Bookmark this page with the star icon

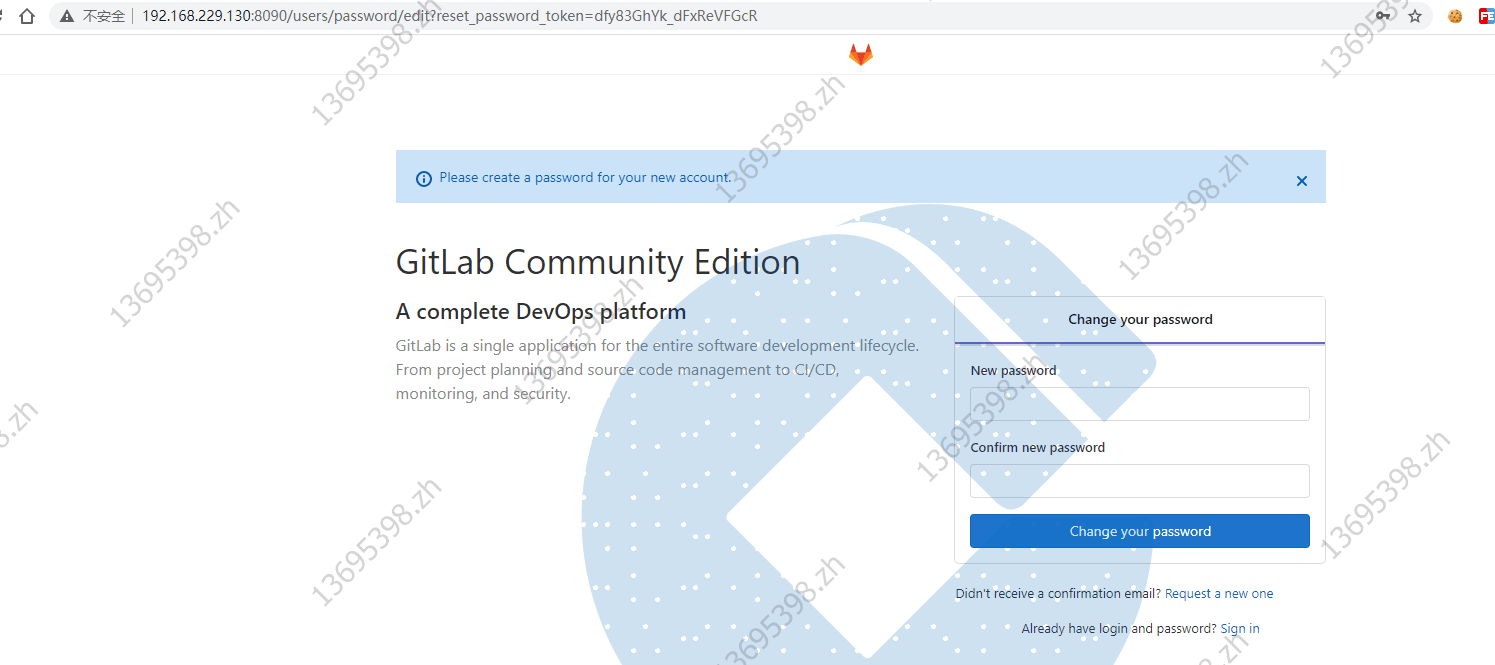tap(1415, 16)
